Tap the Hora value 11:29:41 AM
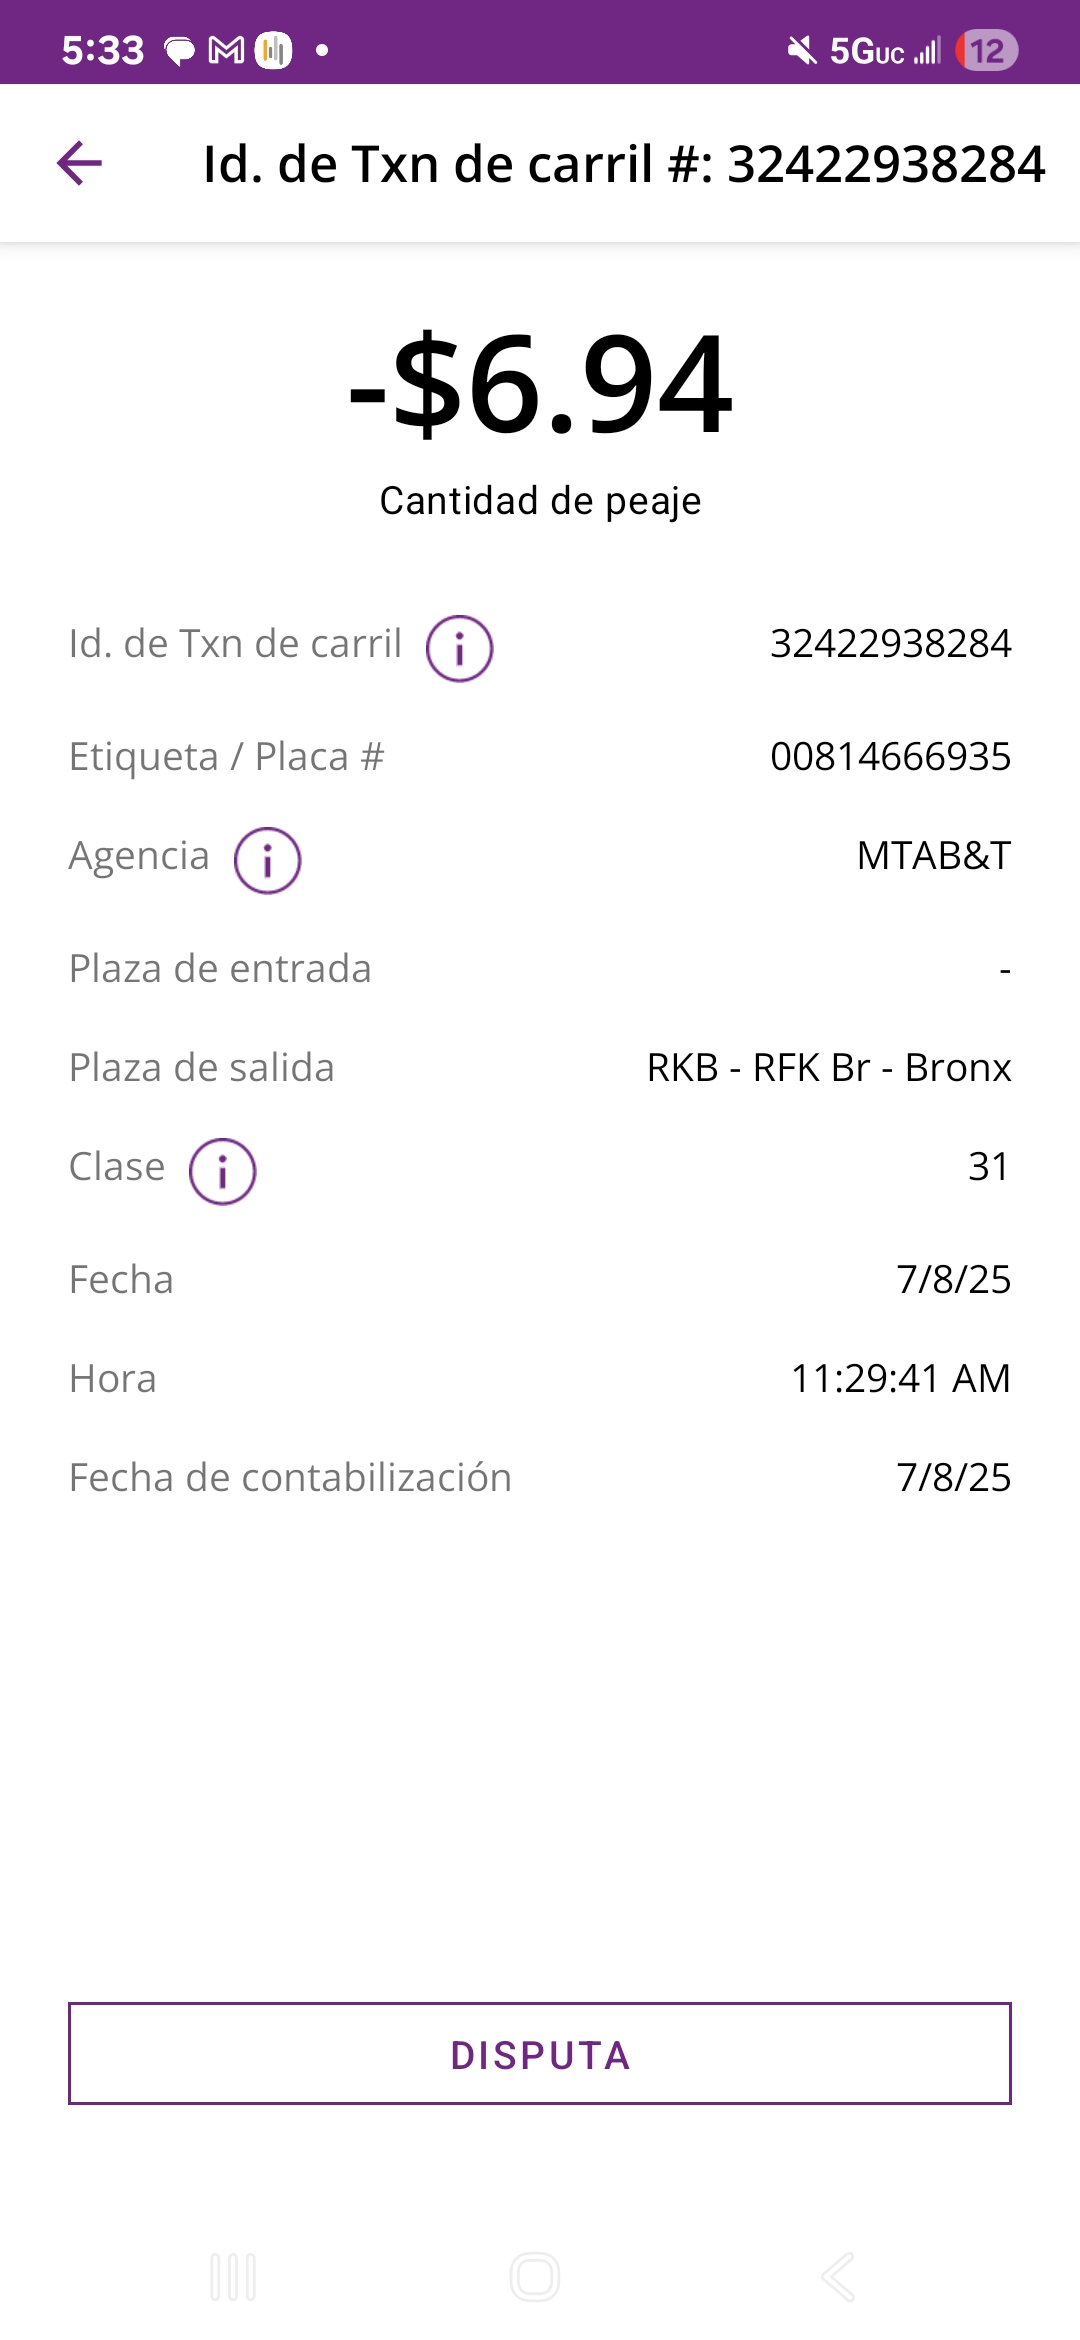1080x2340 pixels. coord(900,1379)
